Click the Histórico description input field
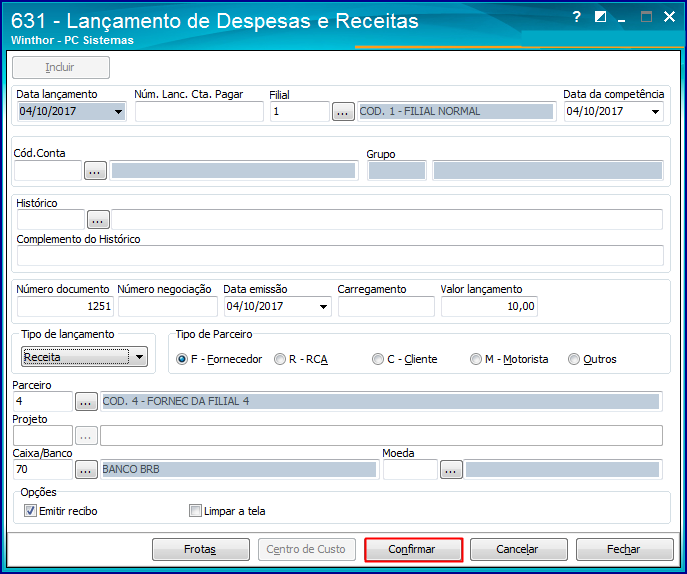Viewport: 687px width, 574px height. click(x=387, y=220)
